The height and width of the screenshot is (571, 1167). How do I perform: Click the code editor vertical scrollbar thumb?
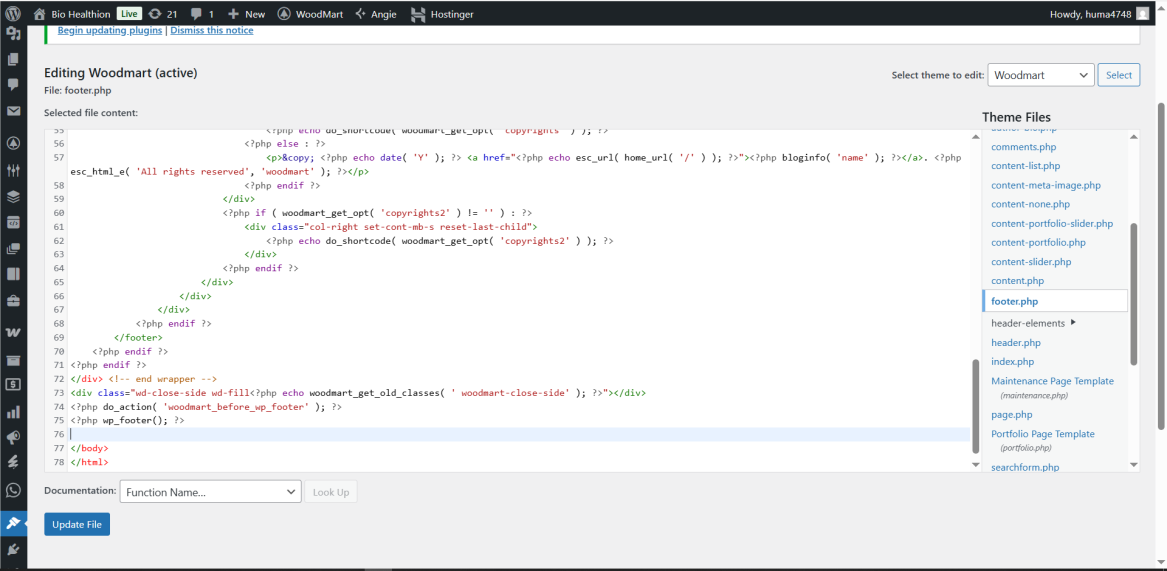click(976, 406)
